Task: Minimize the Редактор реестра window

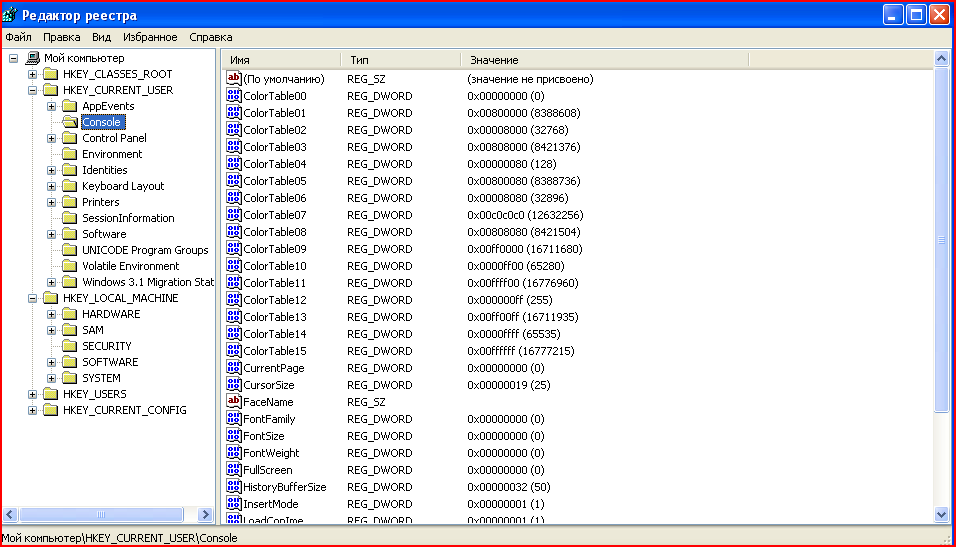Action: tap(893, 15)
